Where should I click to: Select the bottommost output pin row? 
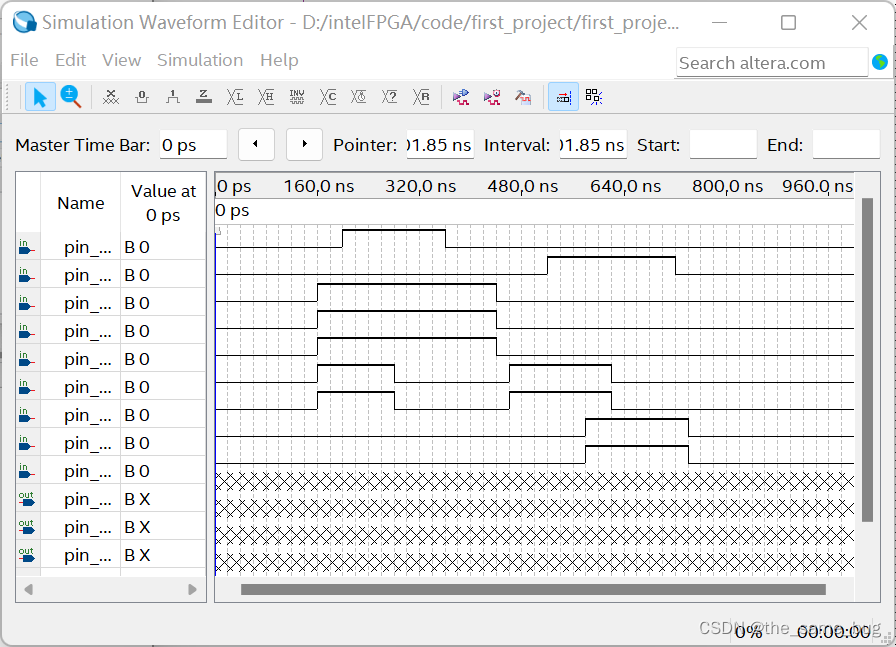point(111,555)
